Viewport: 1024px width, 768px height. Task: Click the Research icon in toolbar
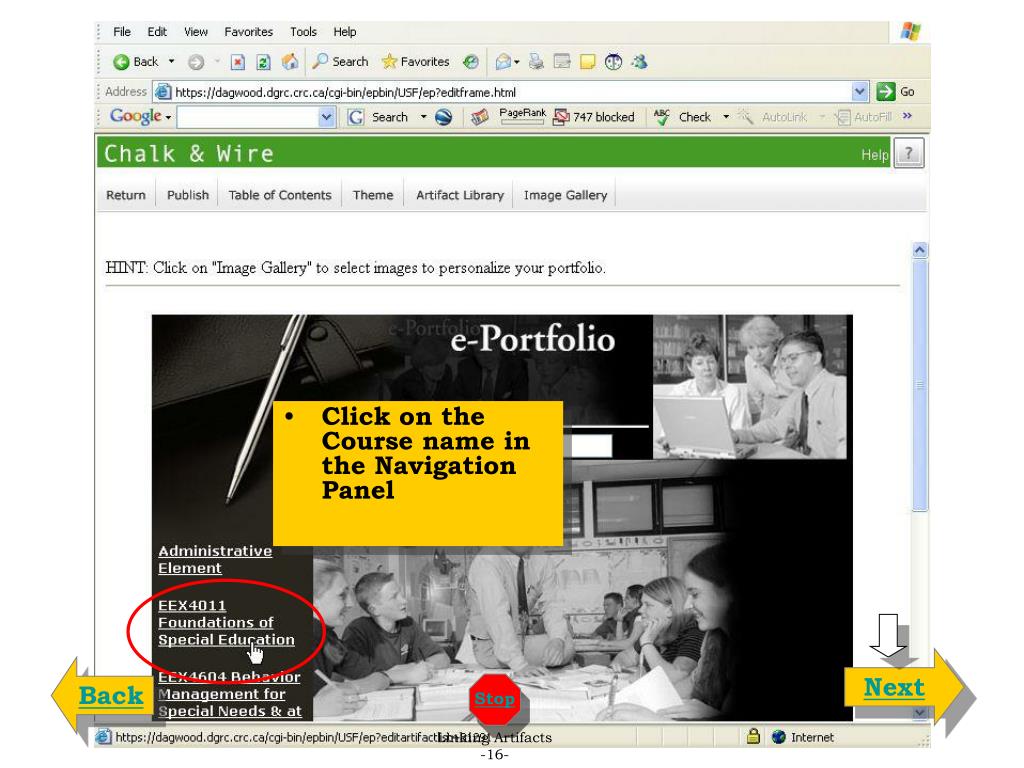(613, 62)
